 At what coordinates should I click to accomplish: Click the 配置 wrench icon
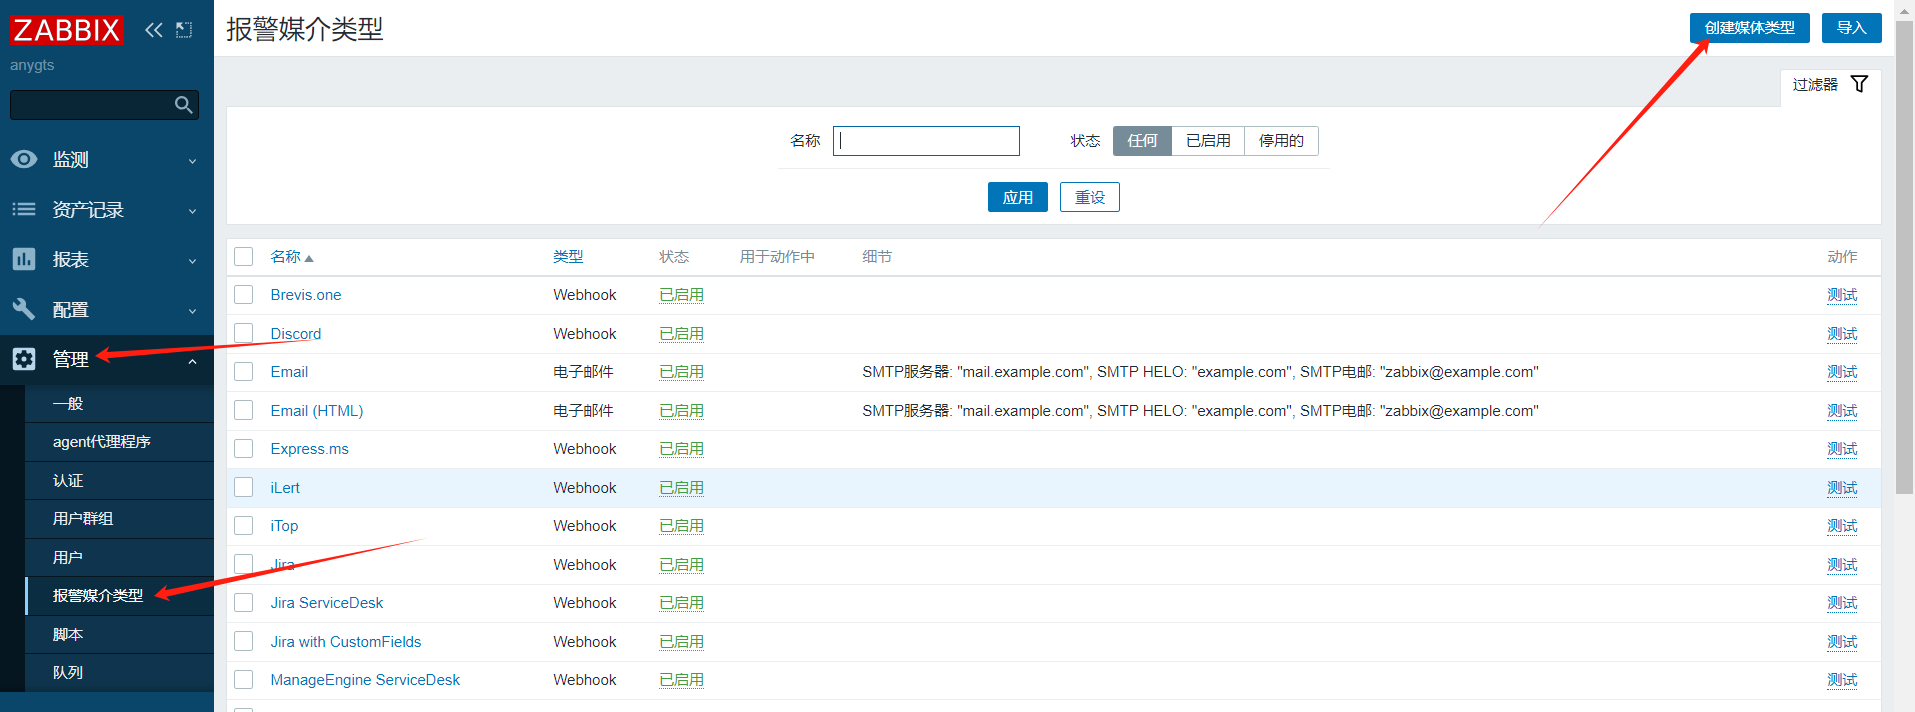24,310
